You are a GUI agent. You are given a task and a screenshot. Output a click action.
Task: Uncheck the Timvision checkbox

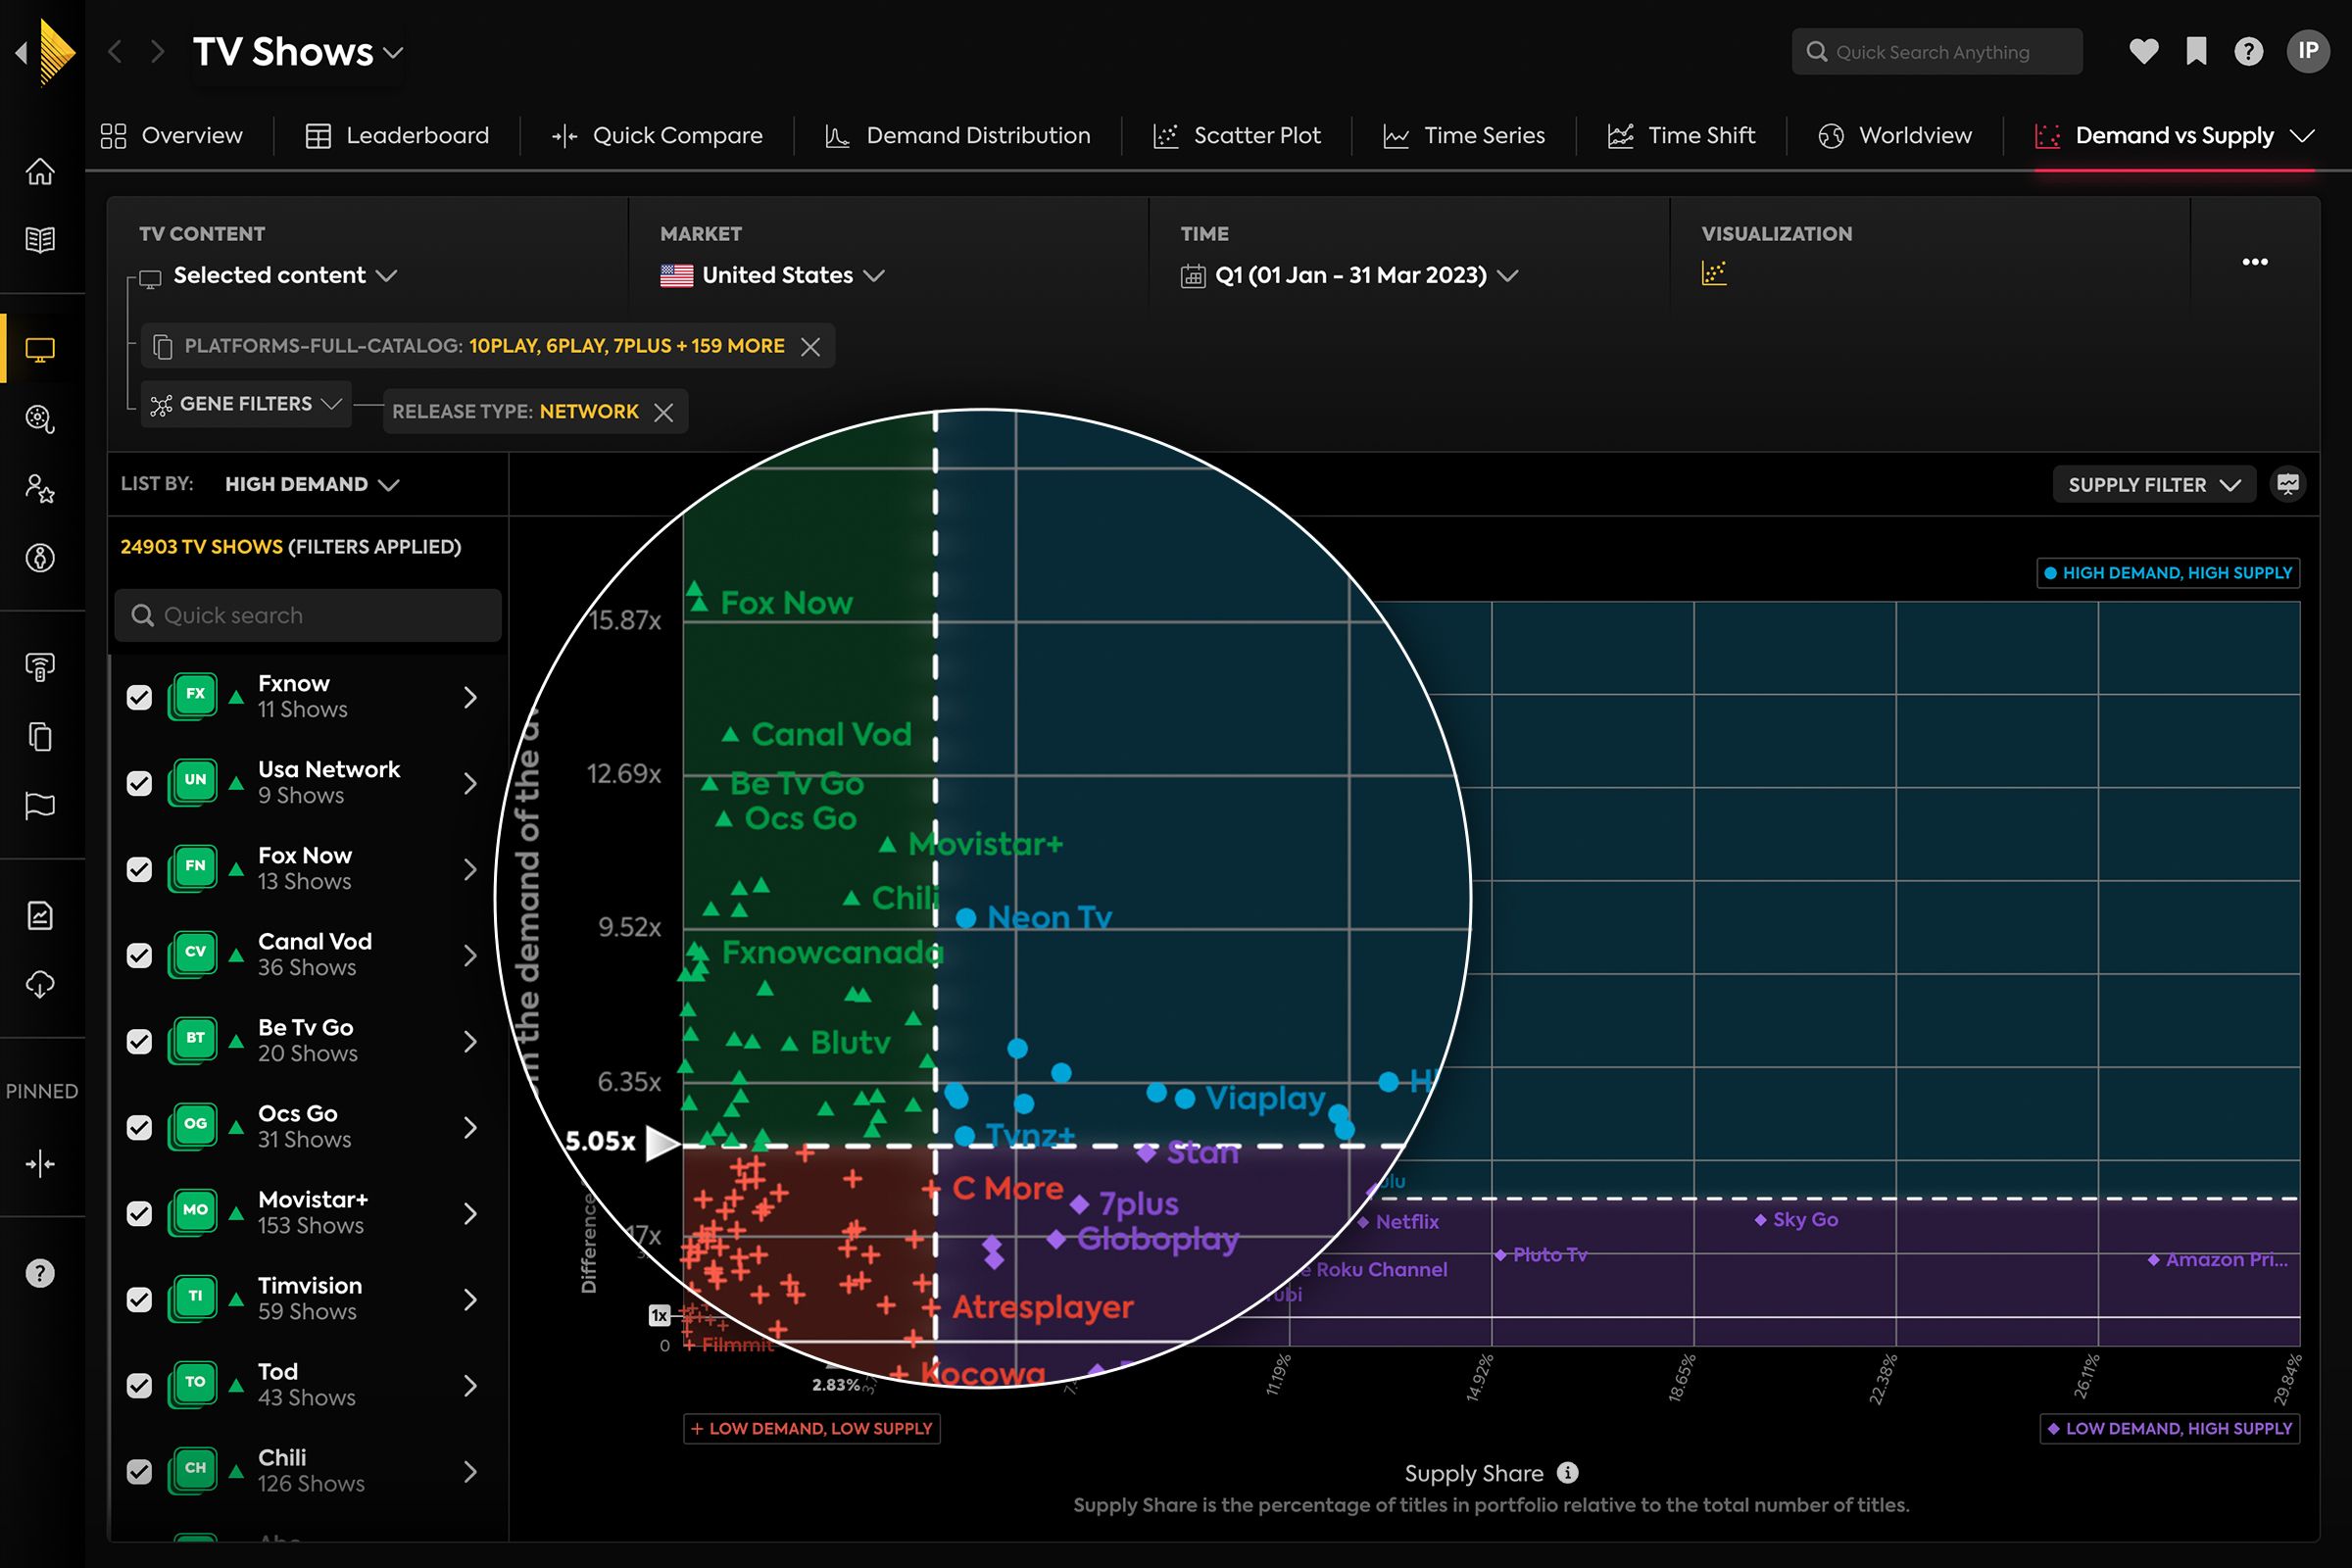point(139,1299)
